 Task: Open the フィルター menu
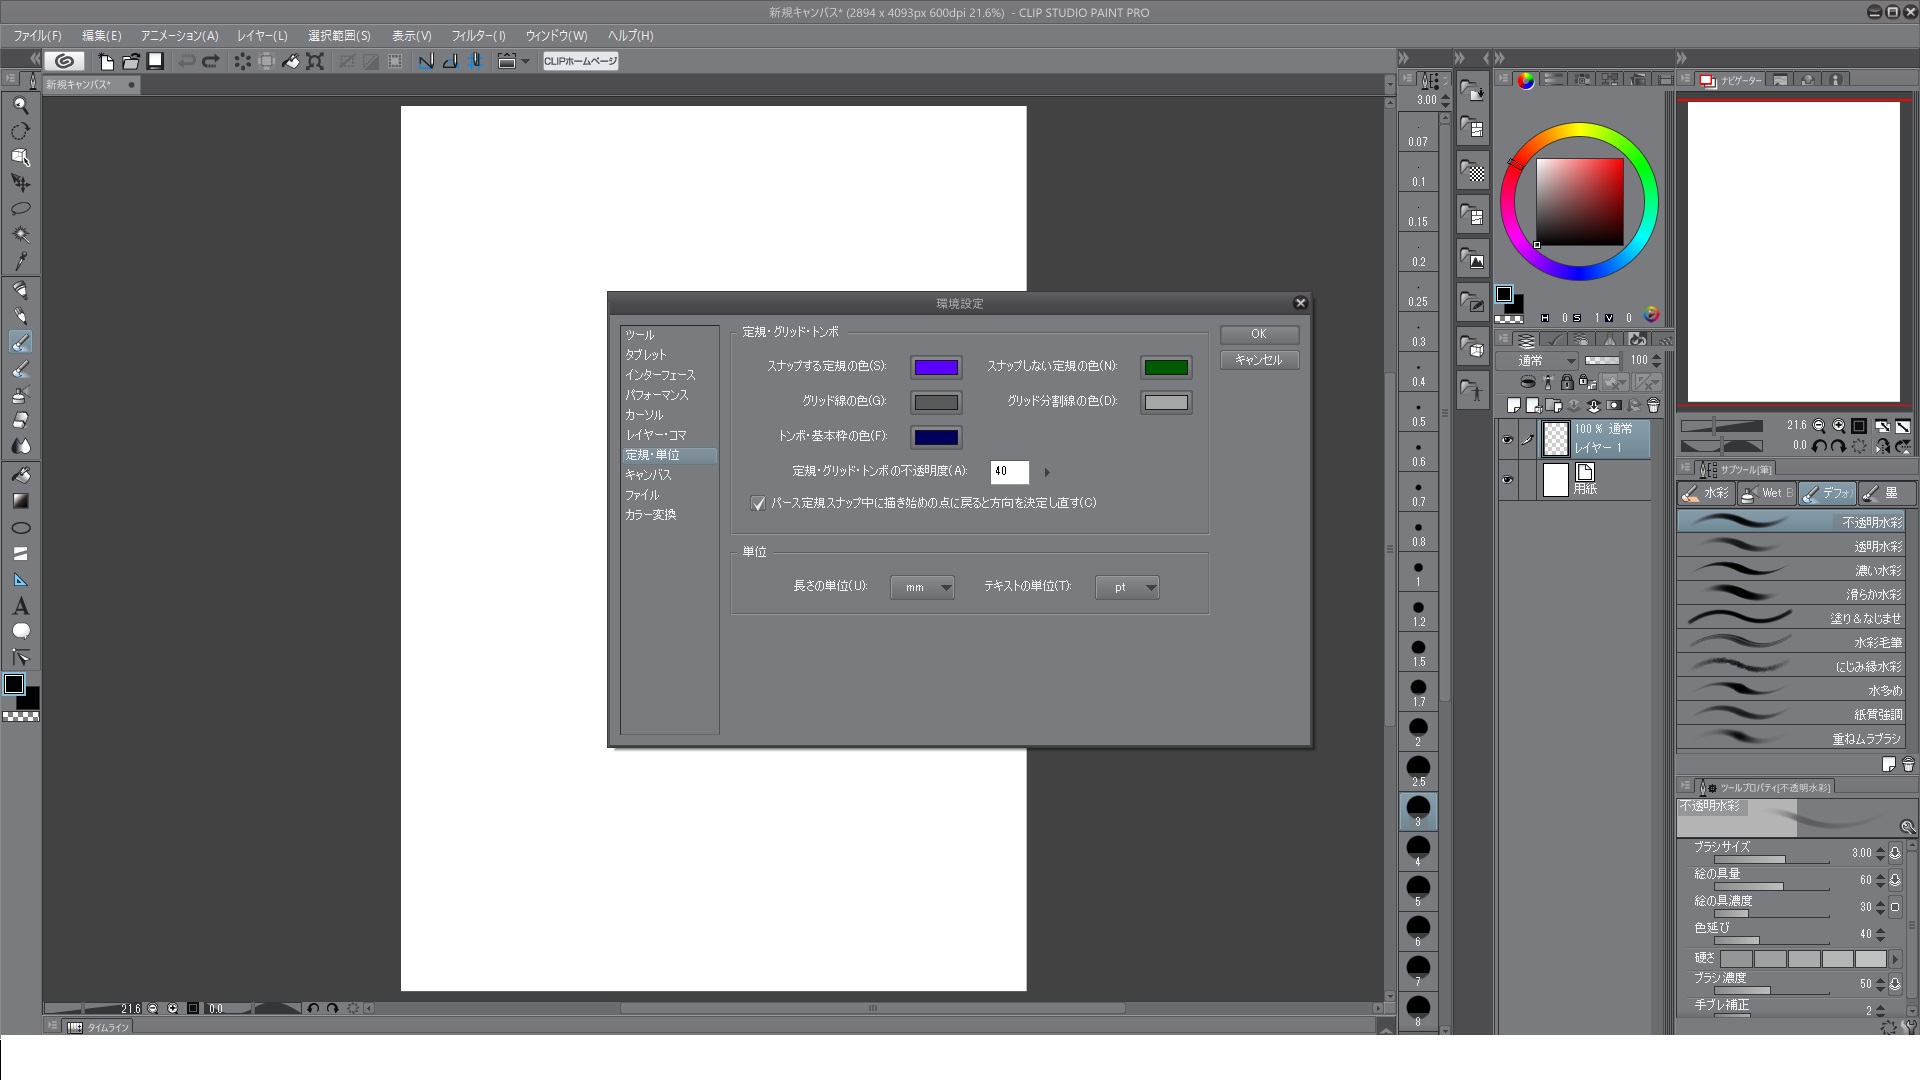478,35
